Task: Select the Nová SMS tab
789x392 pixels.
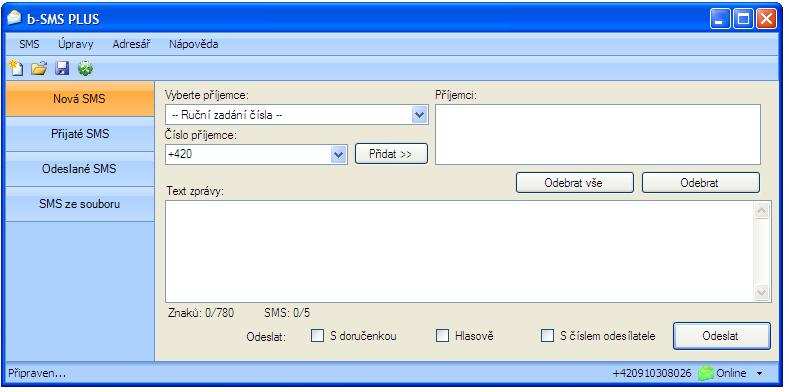Action: (80, 99)
